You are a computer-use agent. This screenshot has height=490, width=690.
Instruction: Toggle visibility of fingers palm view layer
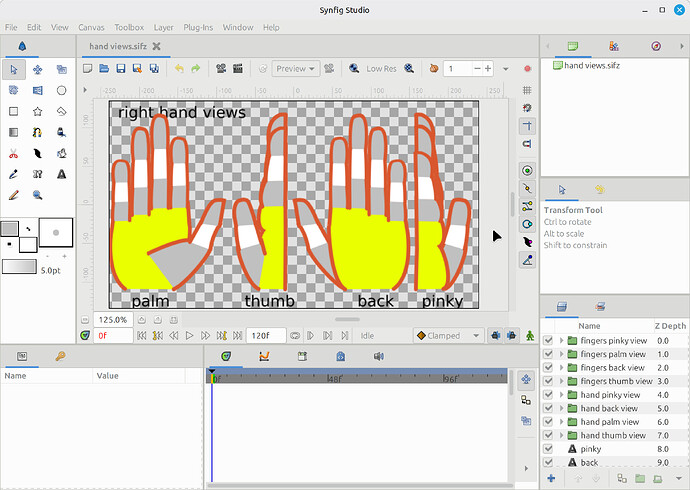coord(548,354)
